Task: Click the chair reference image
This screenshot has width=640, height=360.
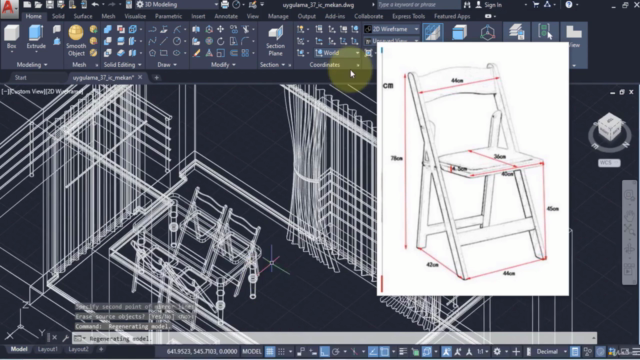Action: point(473,169)
